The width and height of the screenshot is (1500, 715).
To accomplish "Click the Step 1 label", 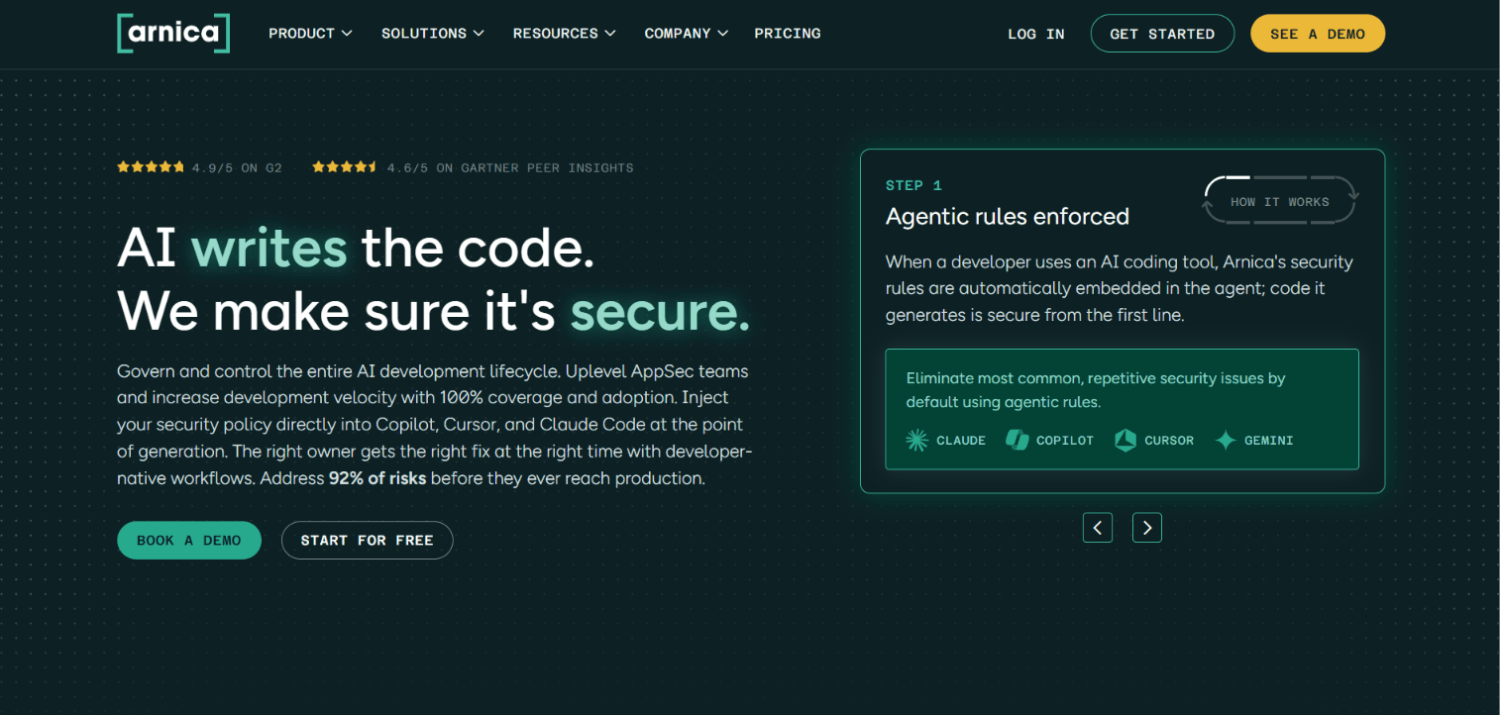I will point(914,185).
